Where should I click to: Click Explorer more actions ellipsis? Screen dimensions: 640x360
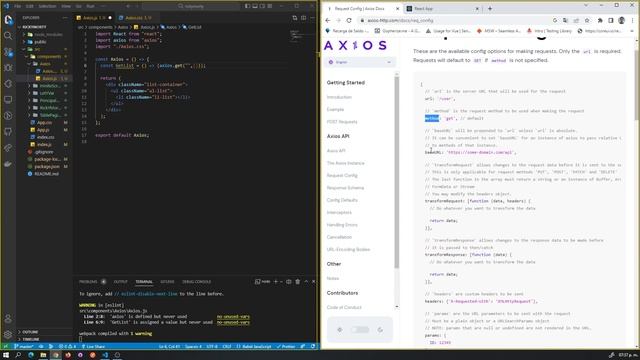(x=65, y=18)
